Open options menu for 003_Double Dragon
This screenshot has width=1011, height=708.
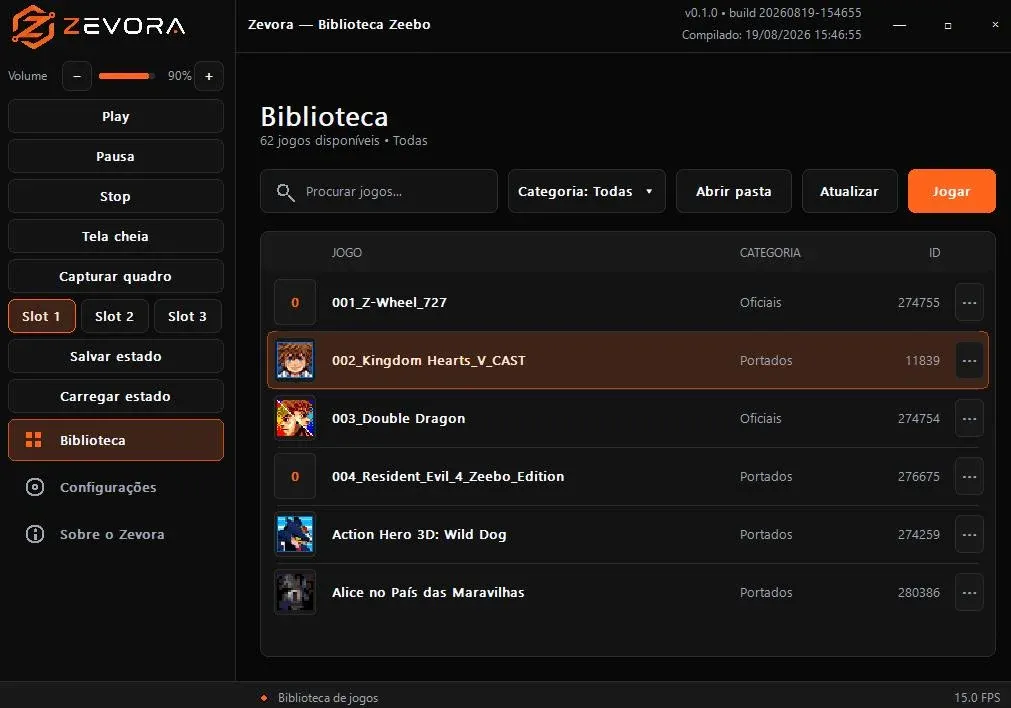(x=969, y=418)
